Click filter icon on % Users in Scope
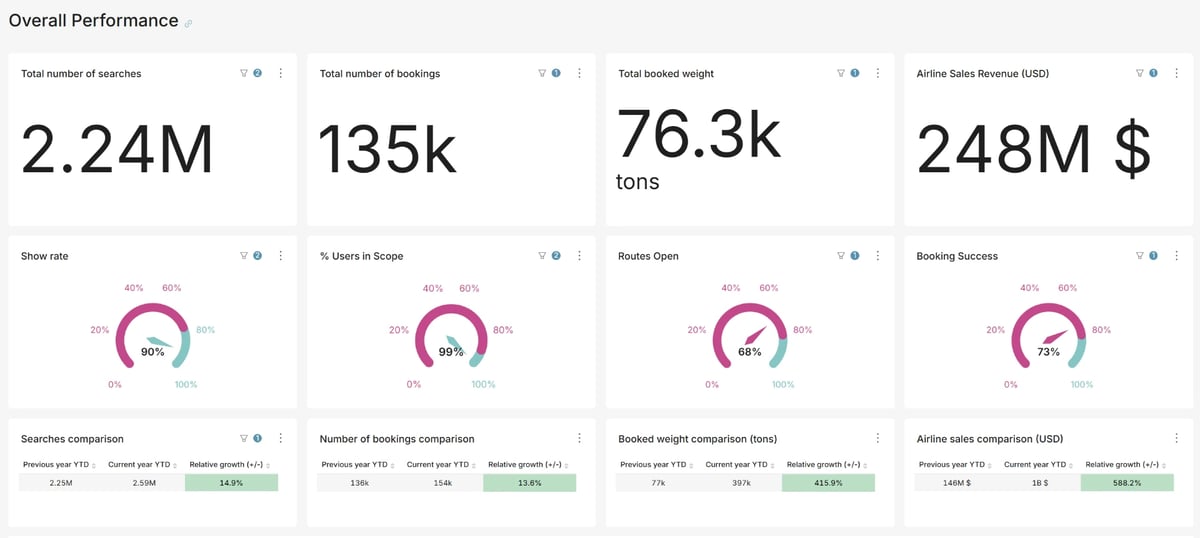Screen dimensions: 1200x538 click(x=542, y=256)
